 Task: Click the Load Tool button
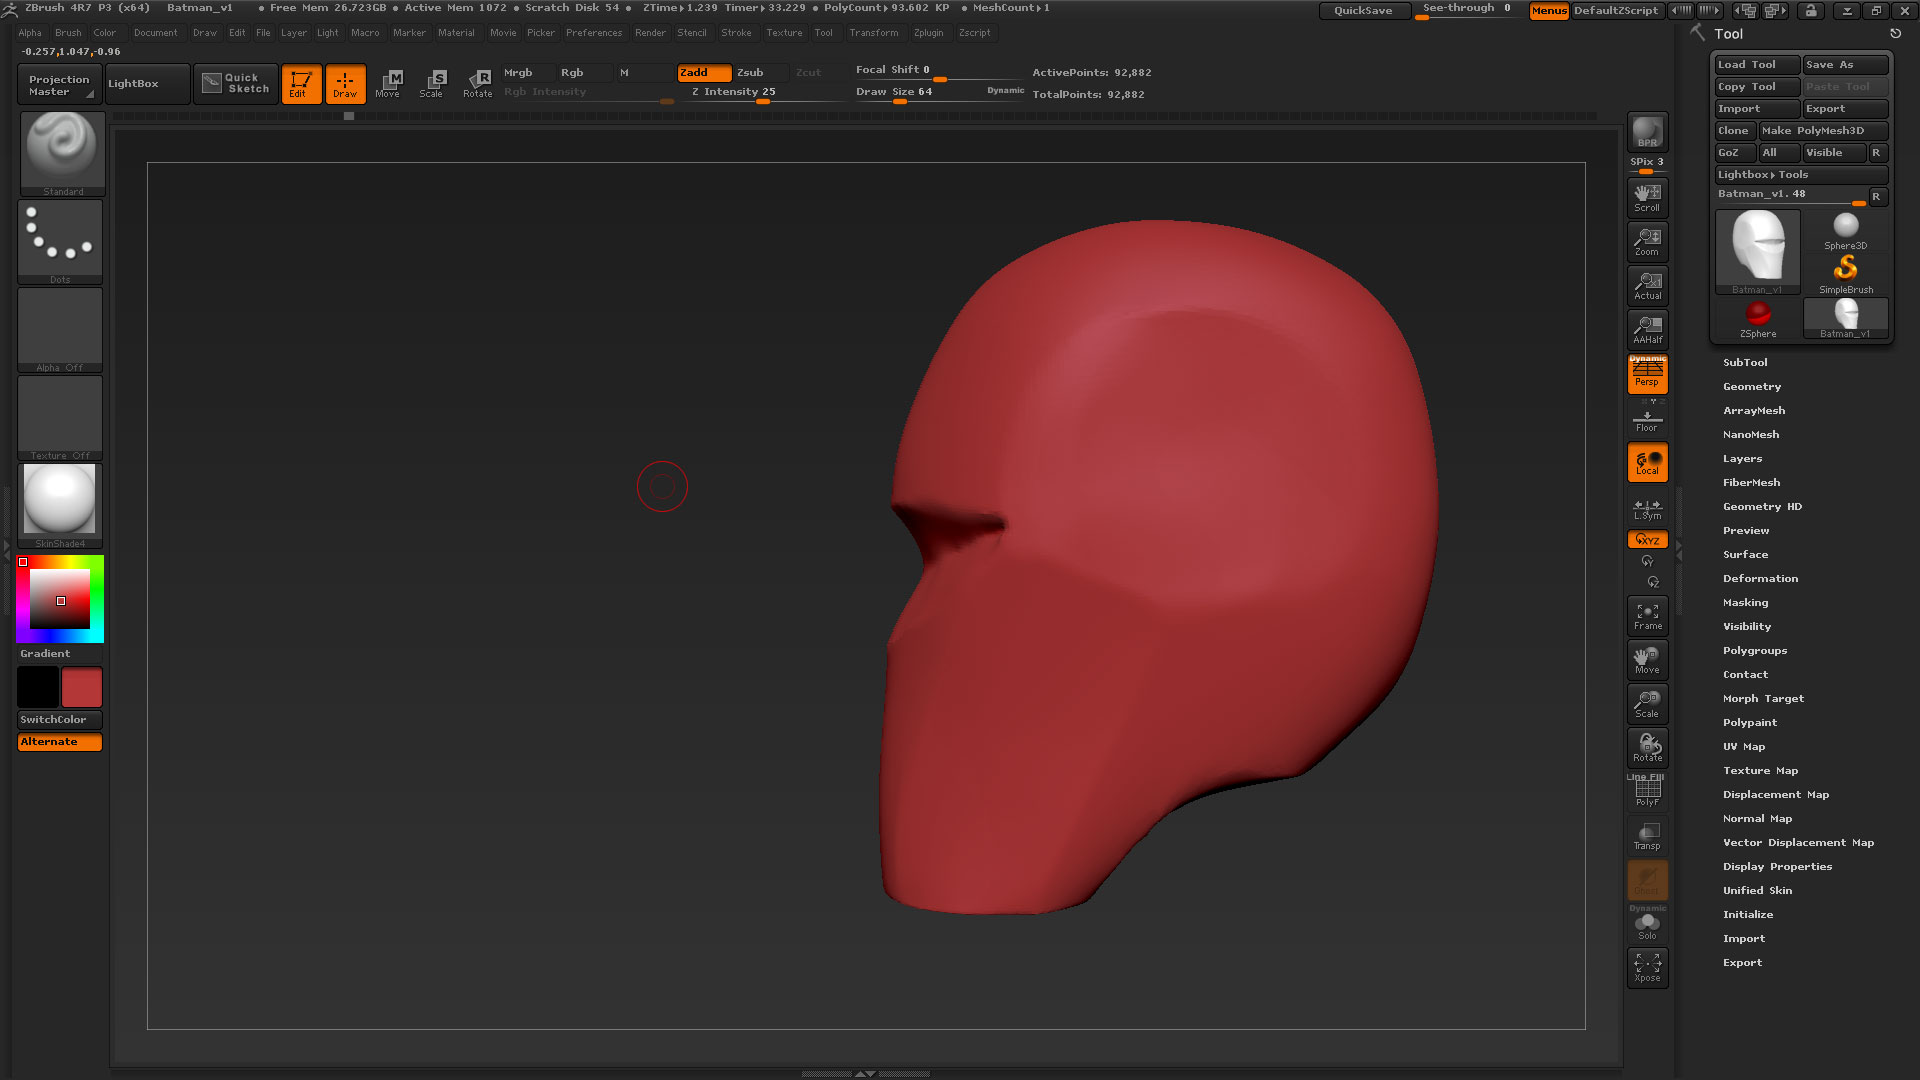[1757, 65]
